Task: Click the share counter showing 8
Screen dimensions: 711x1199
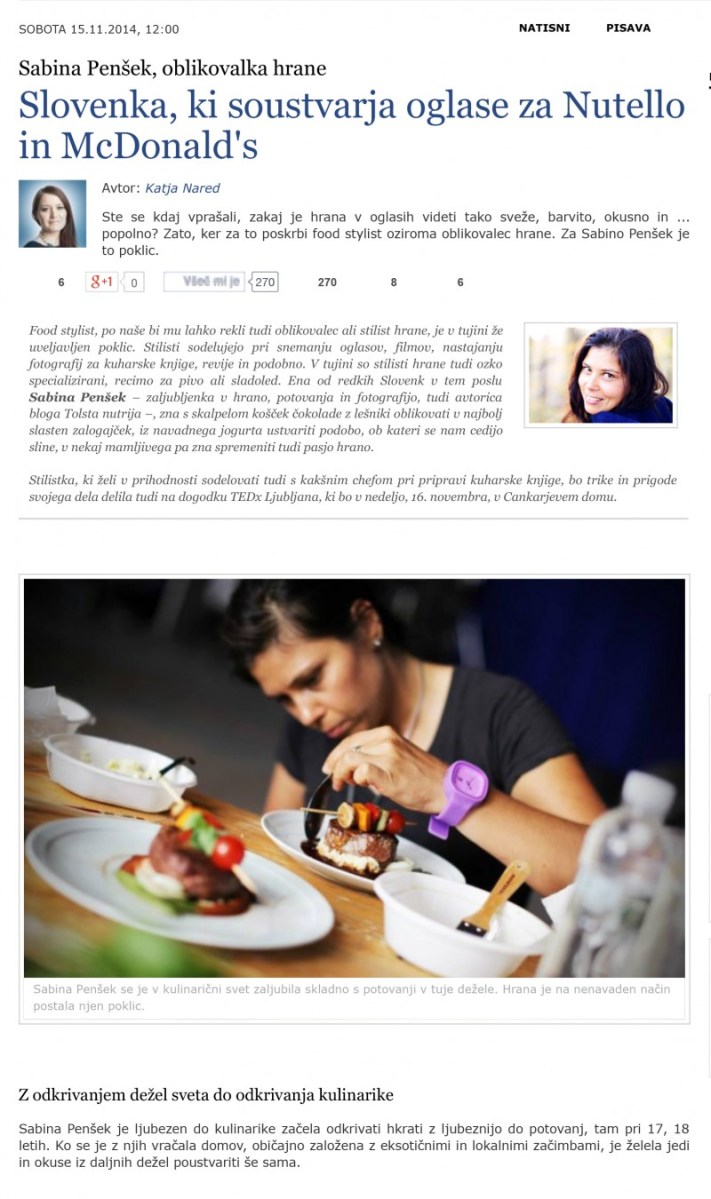Action: pyautogui.click(x=394, y=282)
